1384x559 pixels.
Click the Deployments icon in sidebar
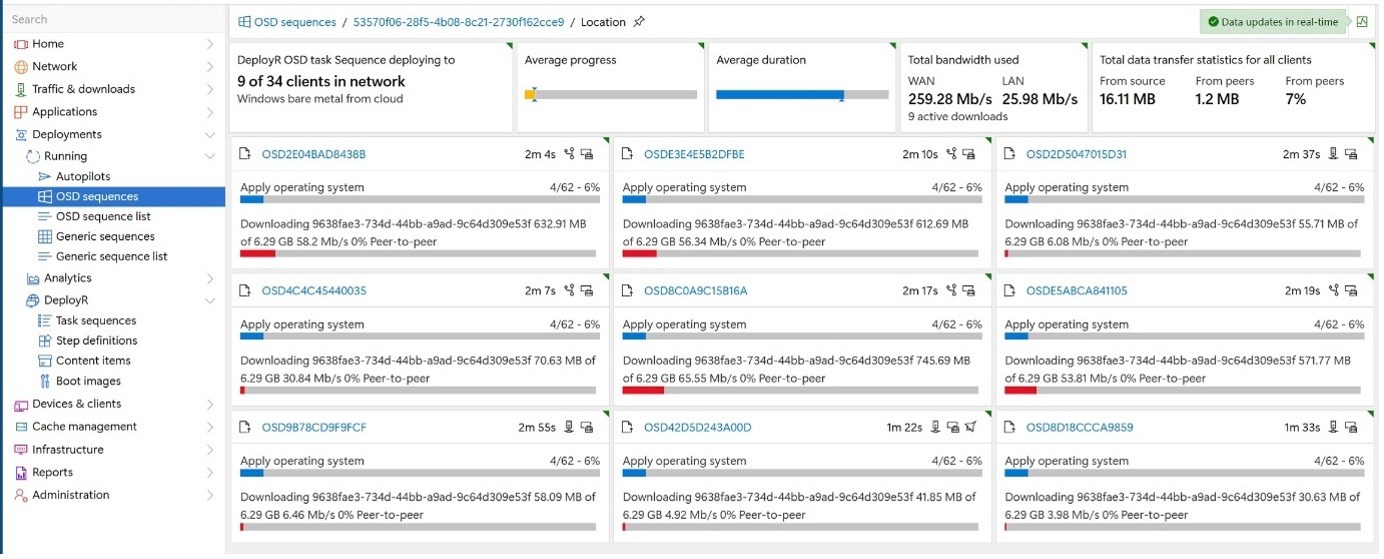[21, 135]
